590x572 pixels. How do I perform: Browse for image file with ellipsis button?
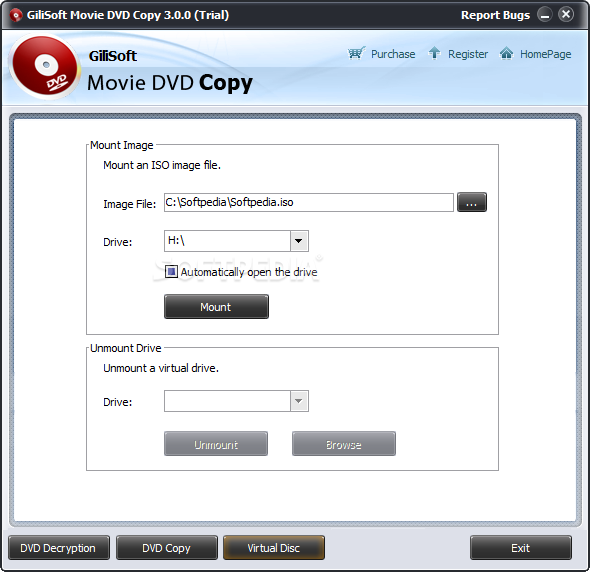pos(472,202)
